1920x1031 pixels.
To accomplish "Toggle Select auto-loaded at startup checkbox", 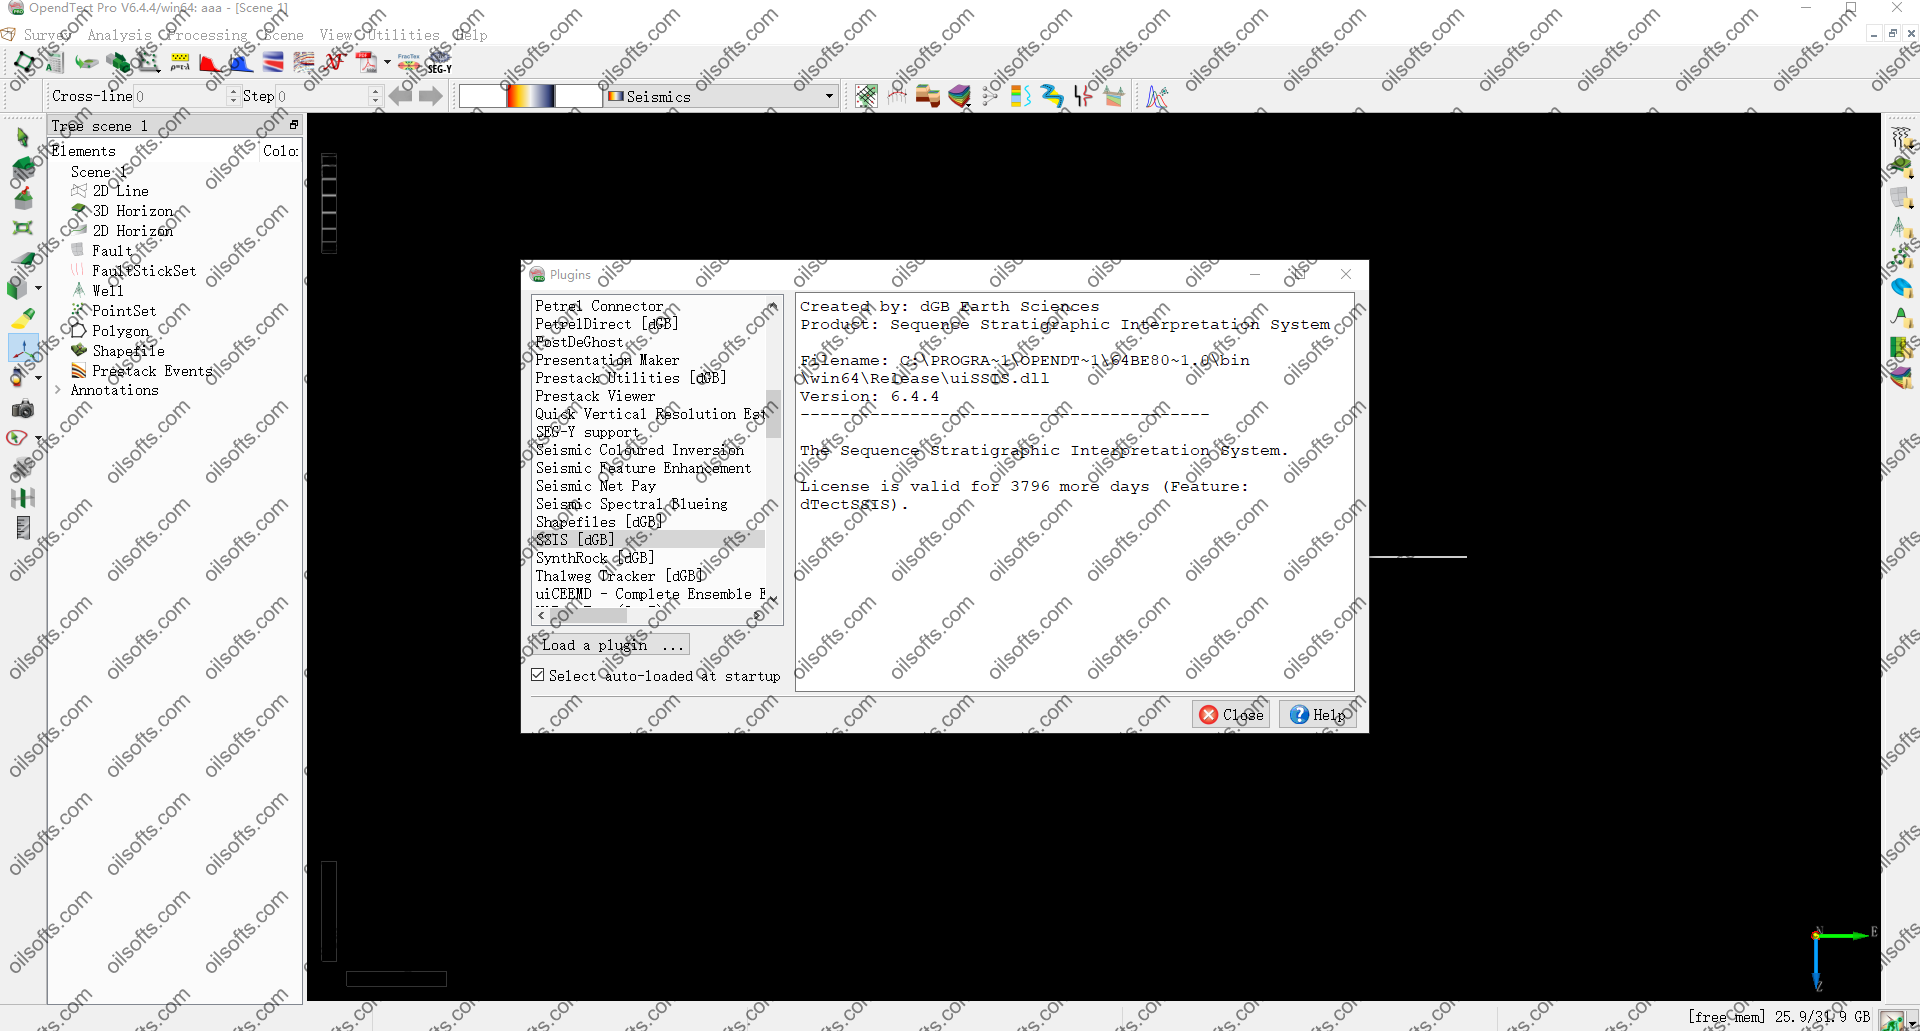I will pos(538,675).
